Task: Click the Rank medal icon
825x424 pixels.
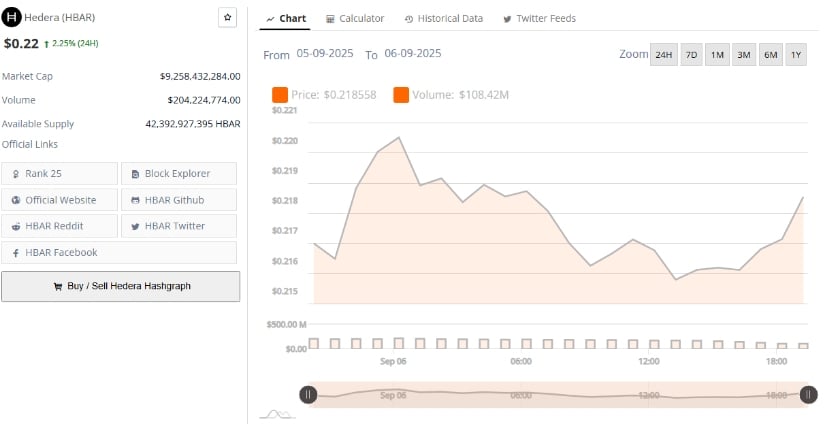Action: click(x=16, y=174)
